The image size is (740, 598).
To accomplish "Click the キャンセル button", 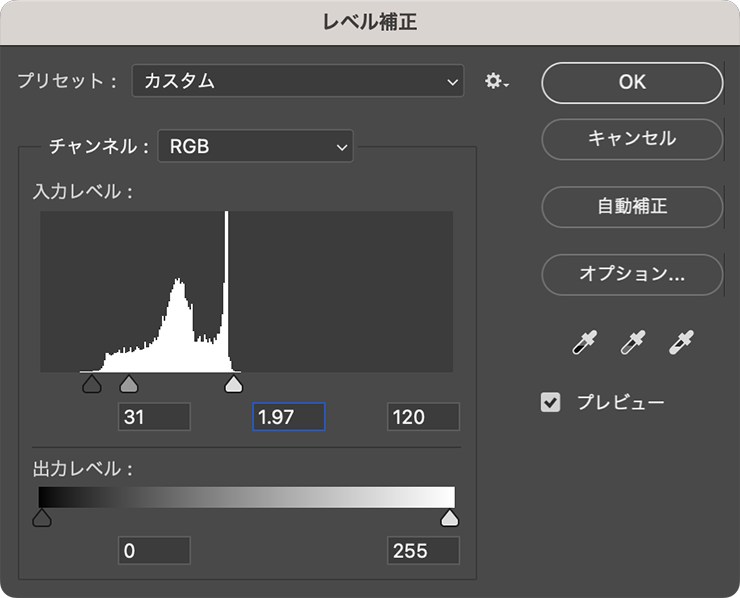I will [632, 139].
